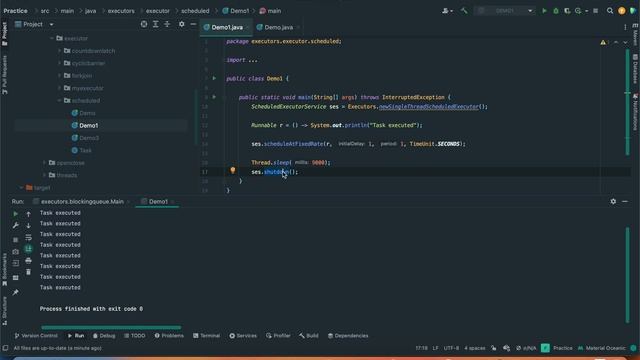Image resolution: width=640 pixels, height=360 pixels.
Task: Select opened file target icon in Project panel
Action: tap(144, 24)
